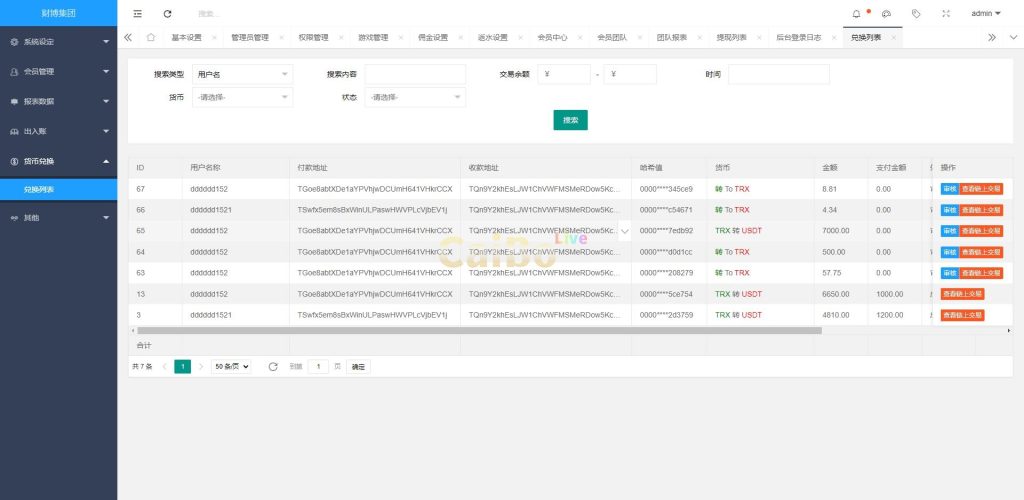Open notifications via the bell icon

click(856, 14)
